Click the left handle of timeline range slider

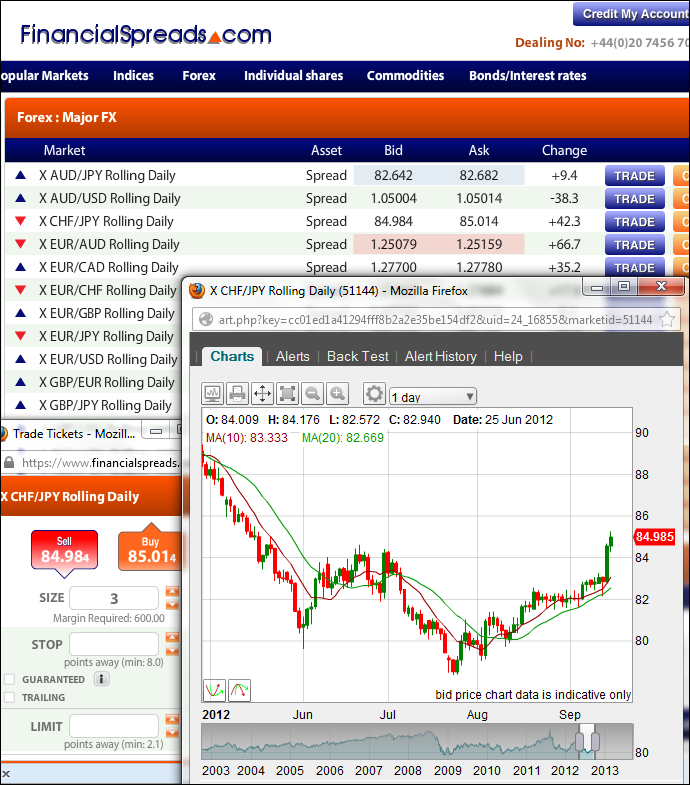579,741
